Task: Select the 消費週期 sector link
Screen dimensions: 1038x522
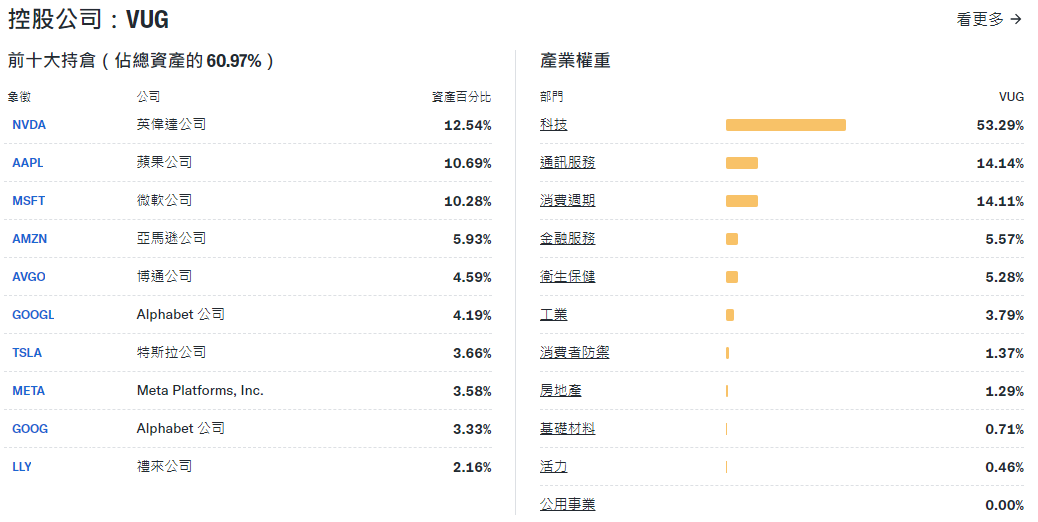Action: point(567,201)
